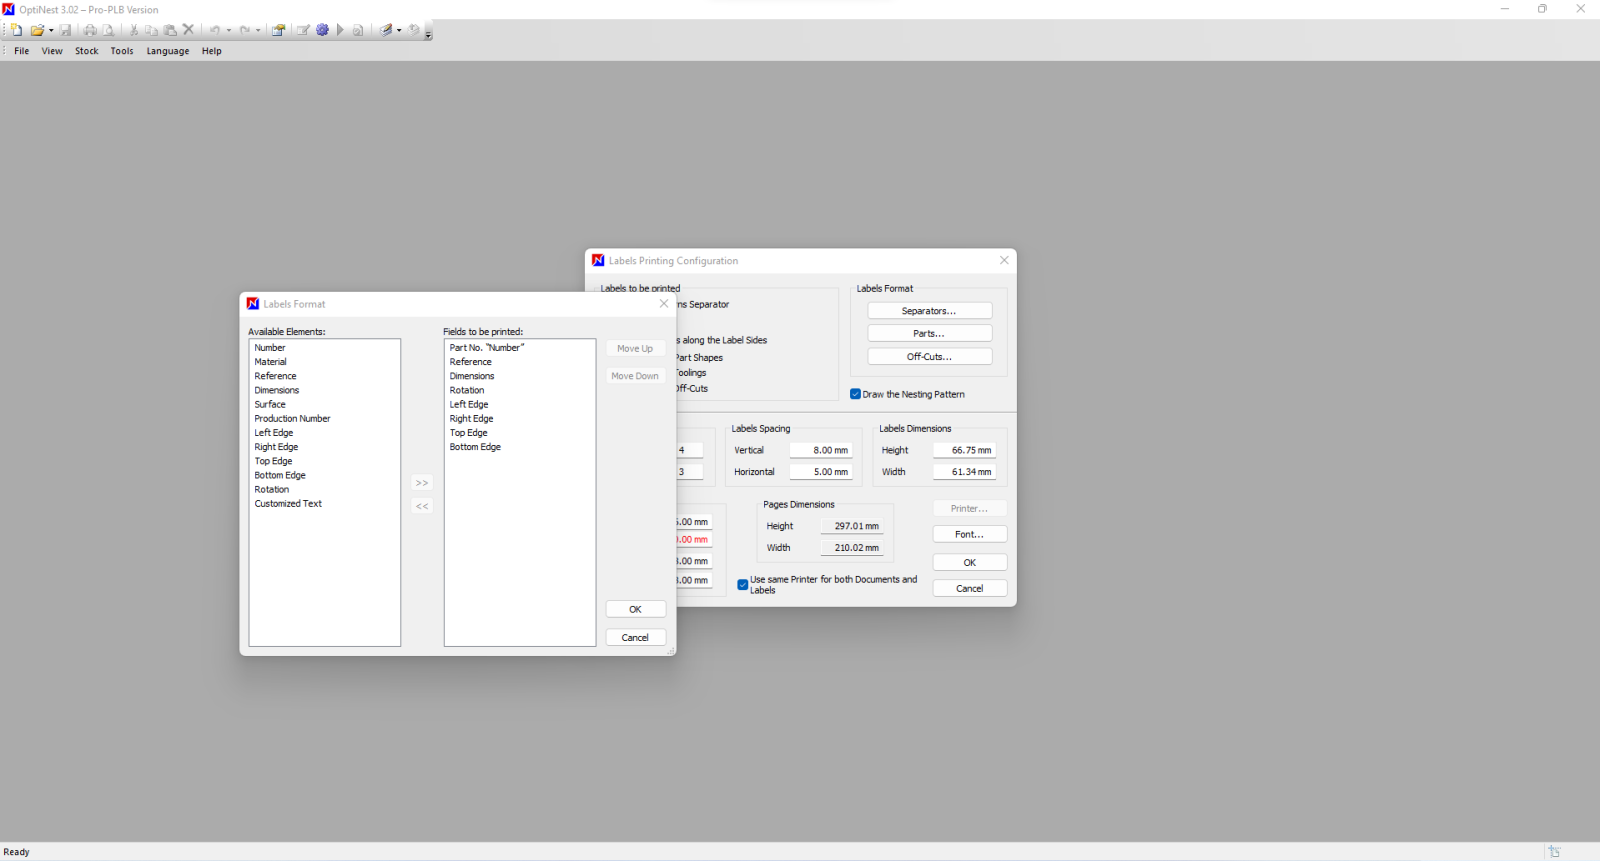Screen dimensions: 1600x861
Task: Open the Stock menu
Action: (x=87, y=51)
